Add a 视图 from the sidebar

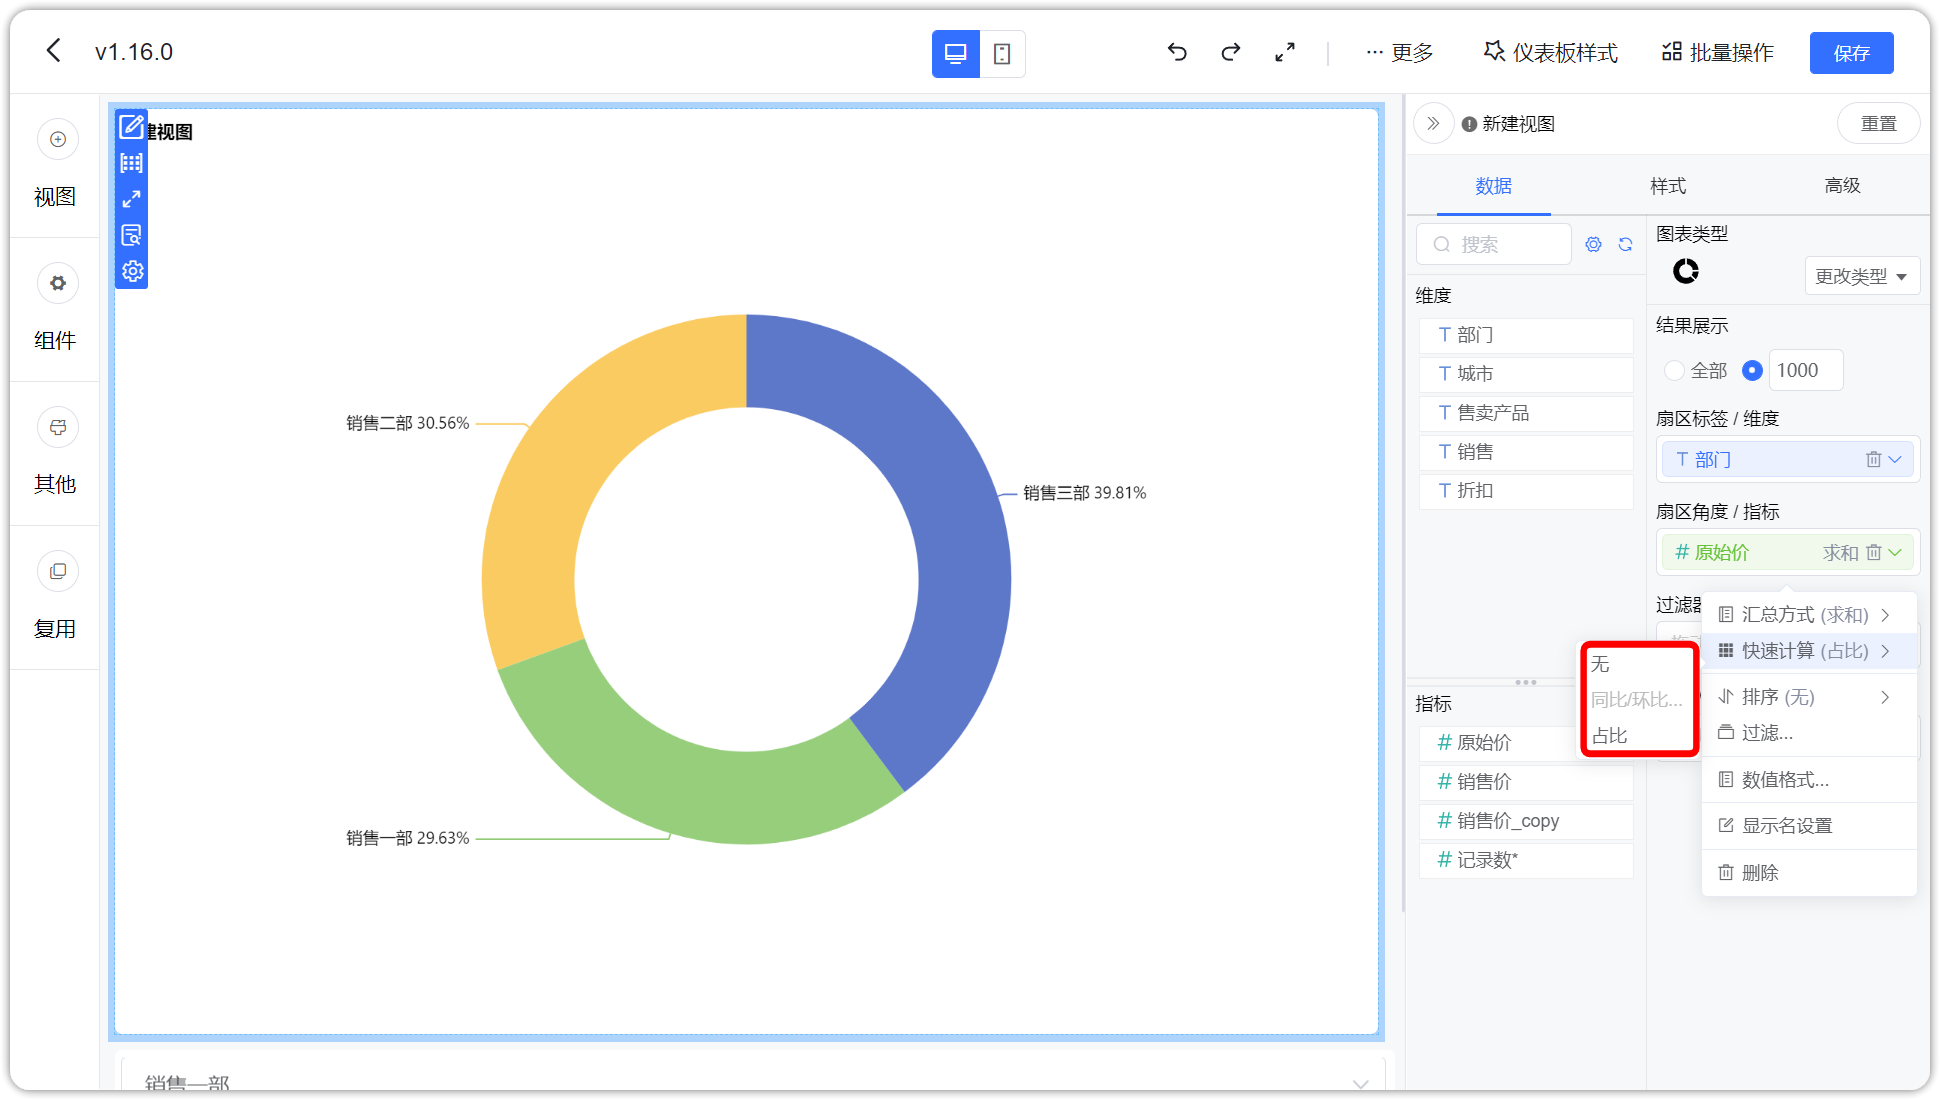pyautogui.click(x=56, y=165)
